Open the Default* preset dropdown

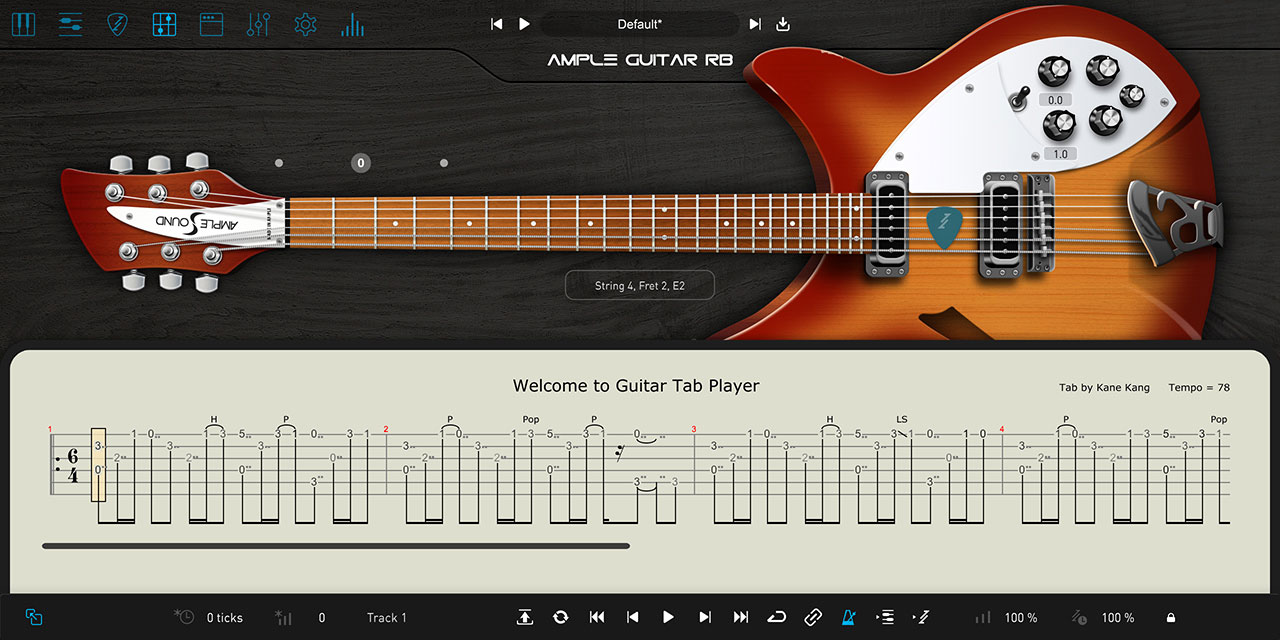[640, 24]
